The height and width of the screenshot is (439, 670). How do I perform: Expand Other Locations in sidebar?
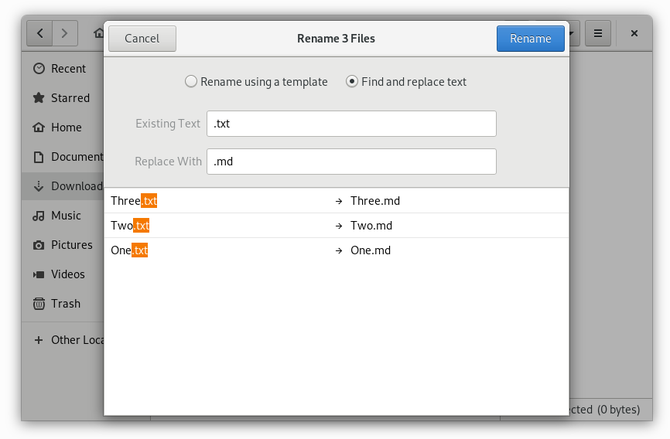tap(39, 340)
